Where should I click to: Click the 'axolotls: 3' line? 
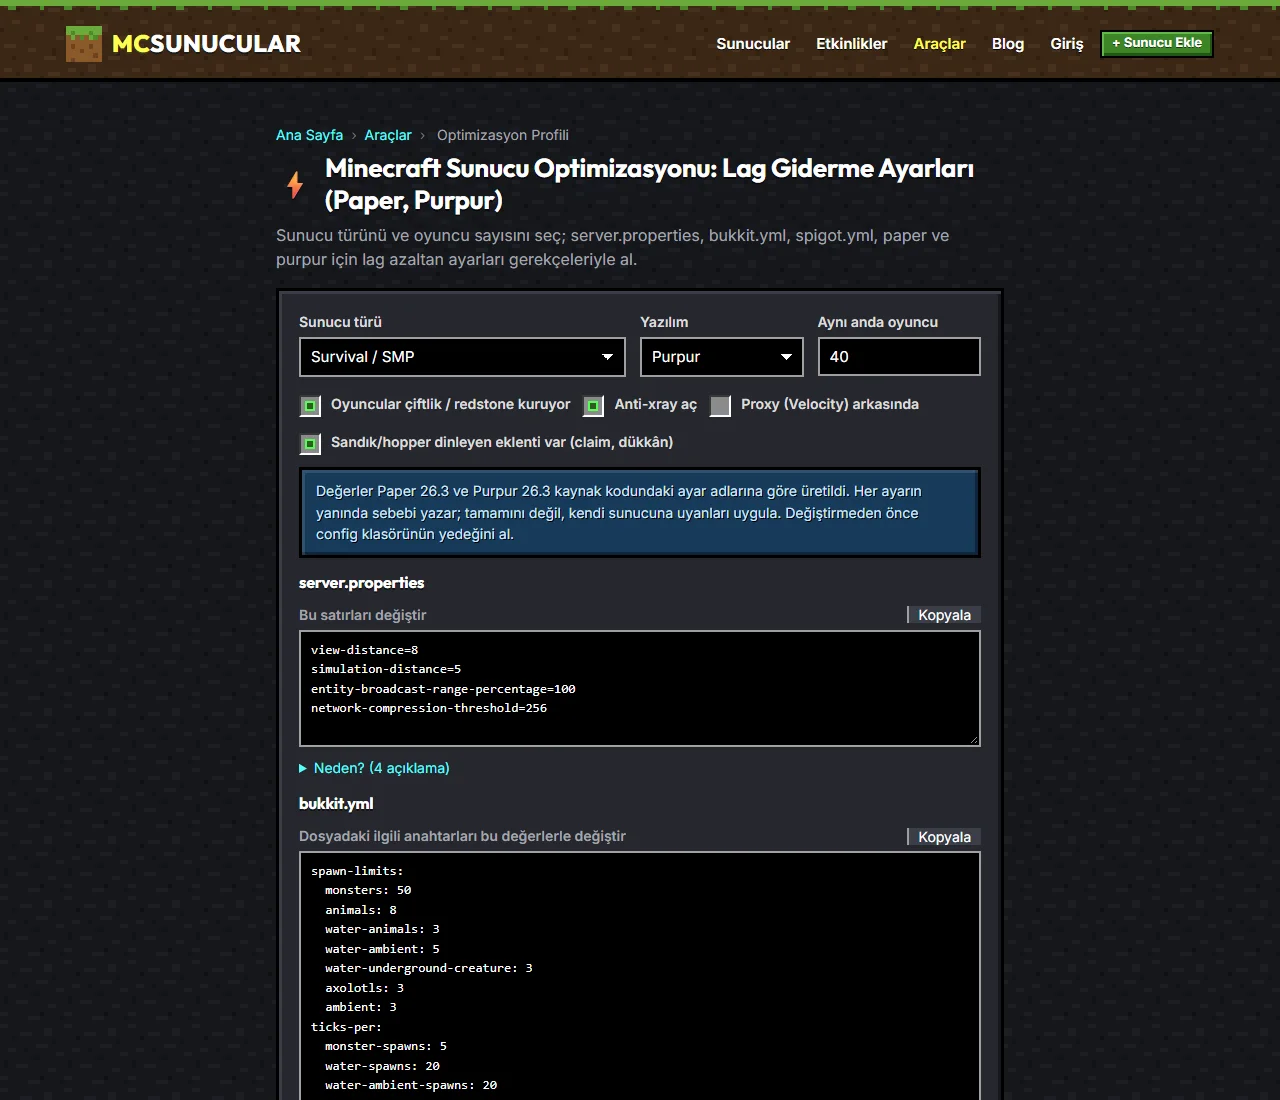(x=365, y=988)
